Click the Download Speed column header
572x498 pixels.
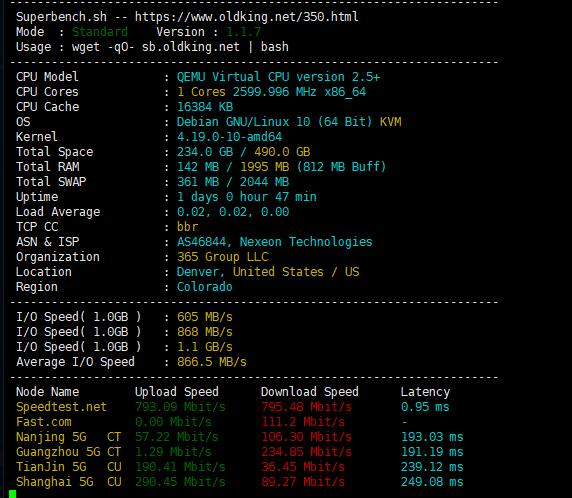[x=310, y=391]
